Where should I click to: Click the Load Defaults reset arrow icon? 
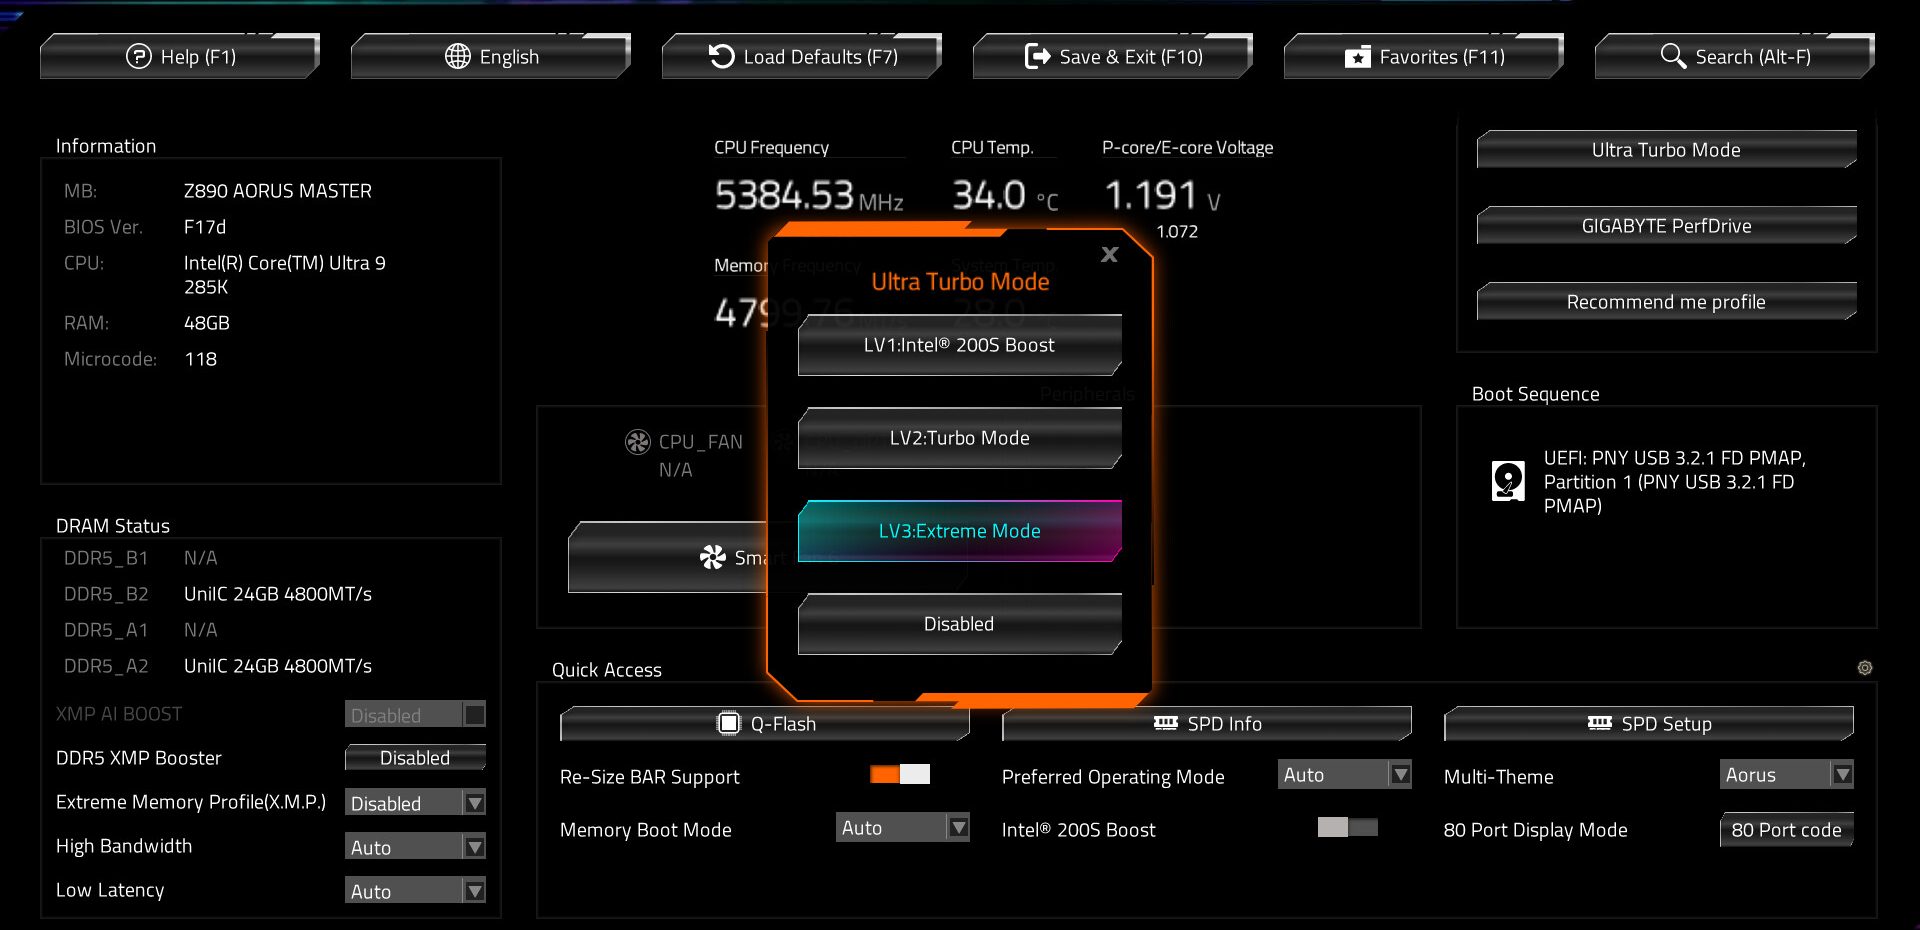pos(721,56)
